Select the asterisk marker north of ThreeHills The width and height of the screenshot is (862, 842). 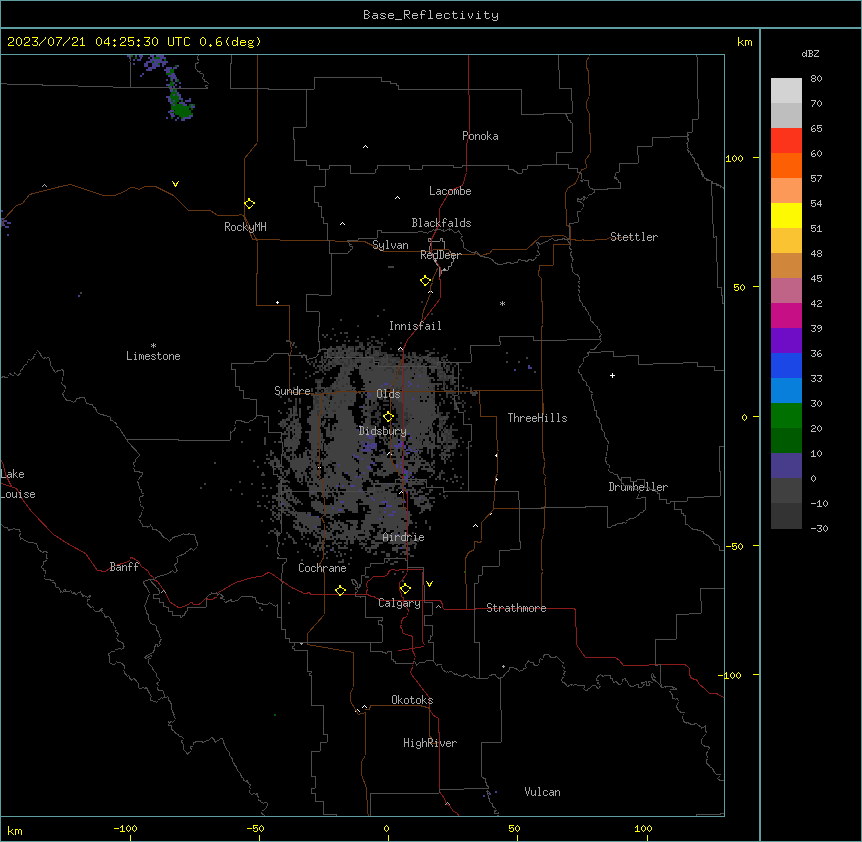[x=502, y=303]
